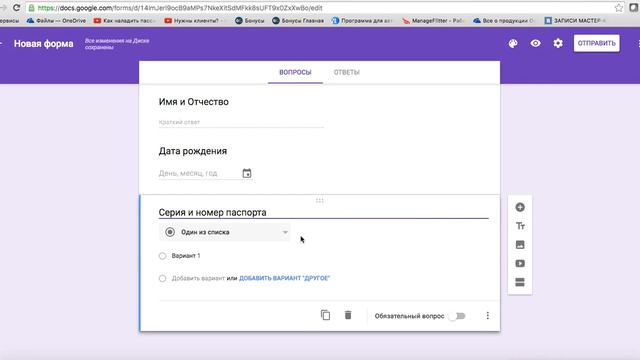The width and height of the screenshot is (640, 360).
Task: Open the Бонусы Главная bookmark
Action: pyautogui.click(x=298, y=20)
